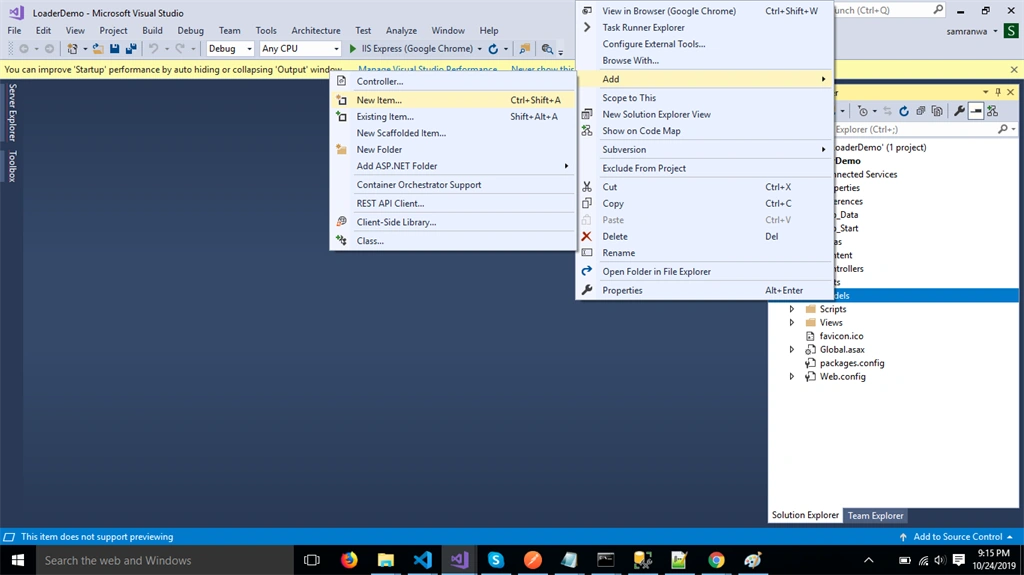Open the Any CPU platform dropdown

point(300,49)
